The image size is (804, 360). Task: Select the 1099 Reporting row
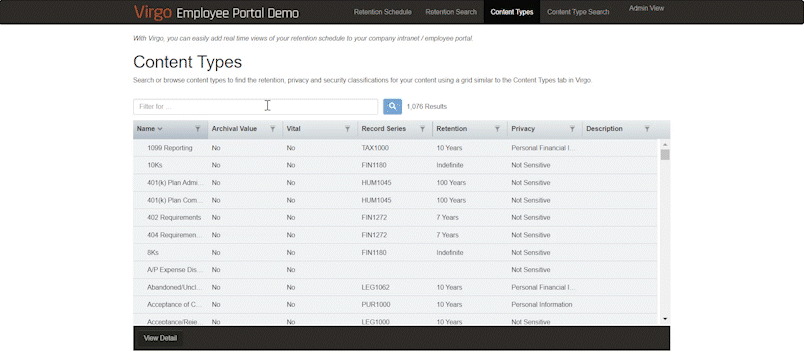[x=395, y=148]
